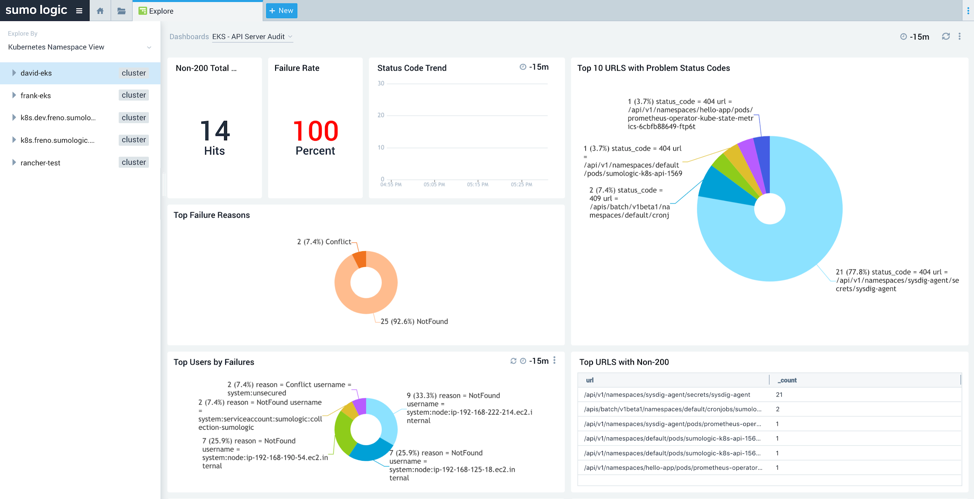
Task: Click the Non-200 Total panel title
Action: point(207,68)
